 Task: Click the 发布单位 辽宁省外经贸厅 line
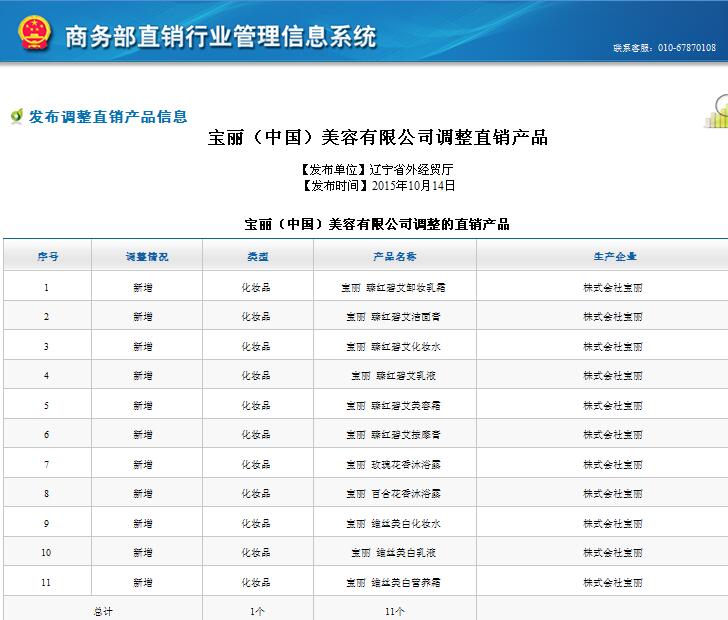tap(377, 170)
